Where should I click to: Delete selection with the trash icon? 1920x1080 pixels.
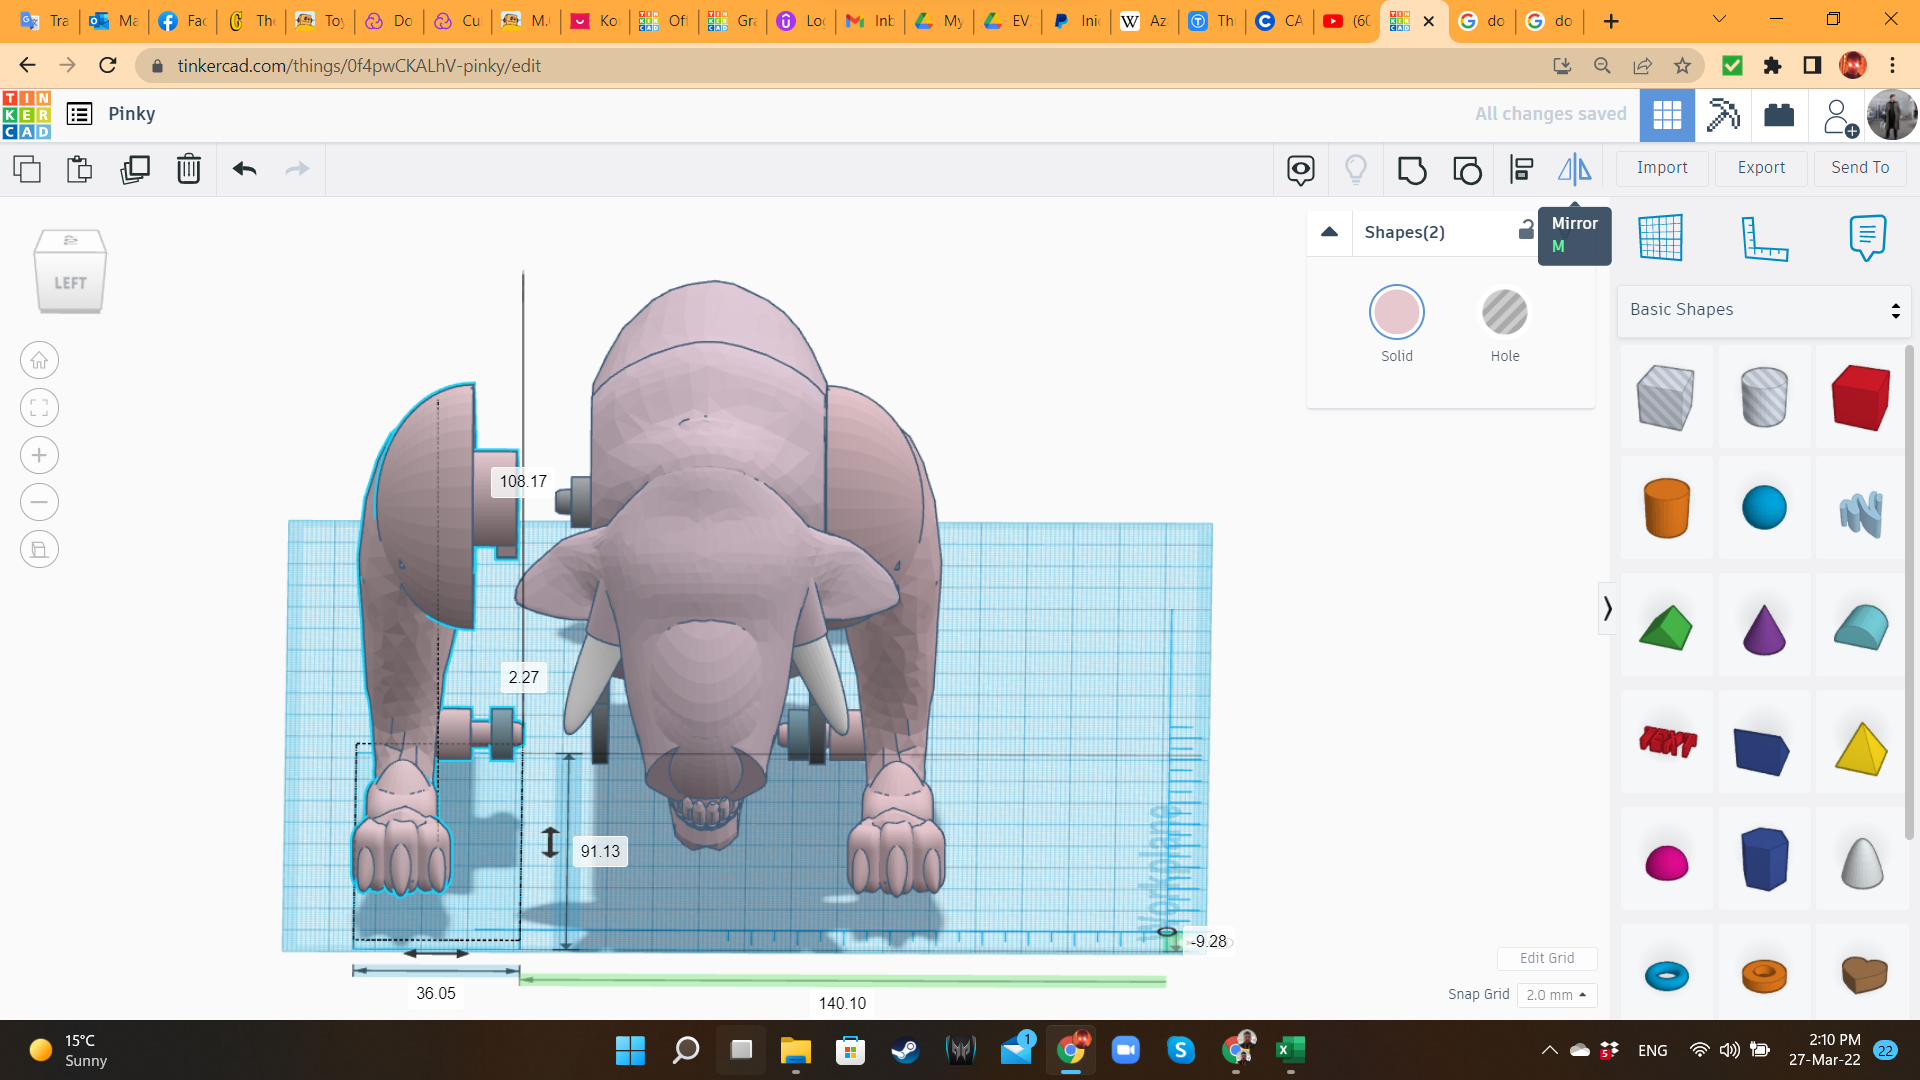[188, 169]
